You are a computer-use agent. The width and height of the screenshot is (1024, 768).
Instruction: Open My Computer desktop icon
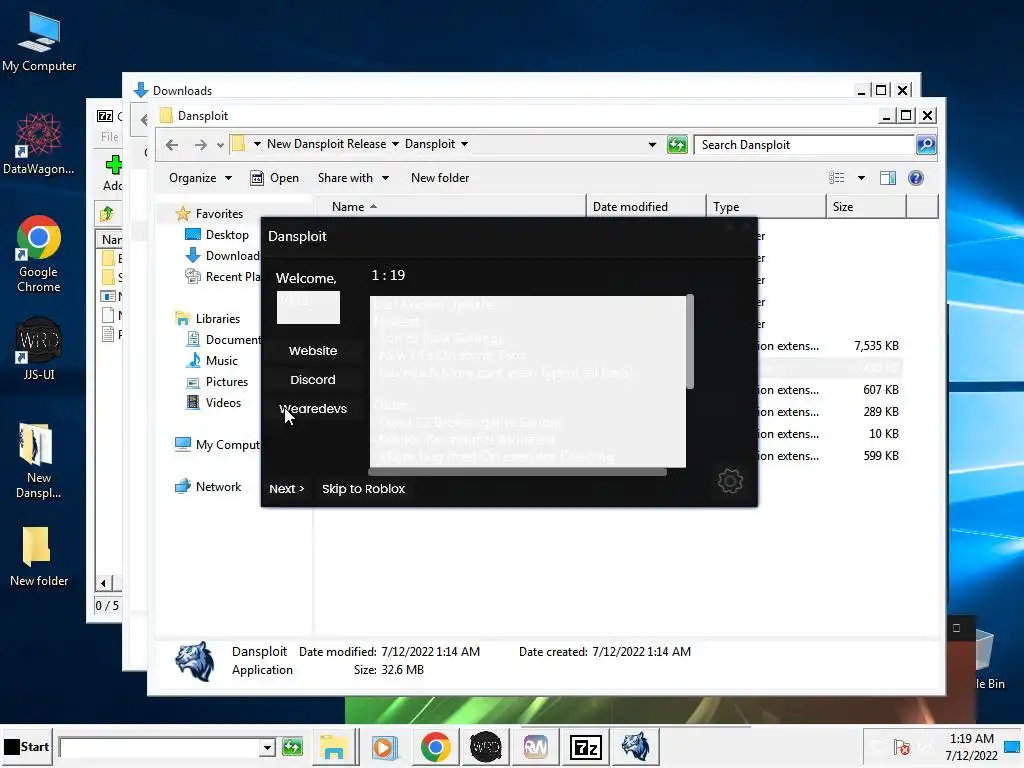pos(39,42)
